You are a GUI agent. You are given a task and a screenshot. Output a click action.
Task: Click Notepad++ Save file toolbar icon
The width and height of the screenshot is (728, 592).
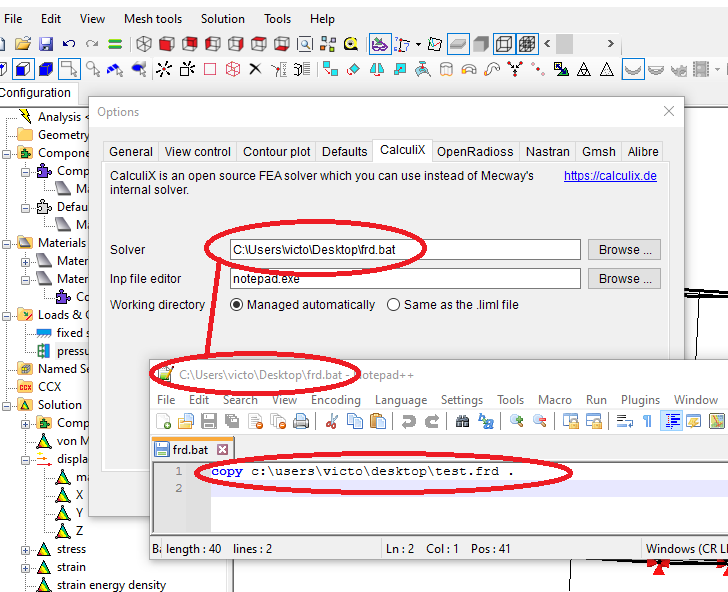tap(208, 422)
